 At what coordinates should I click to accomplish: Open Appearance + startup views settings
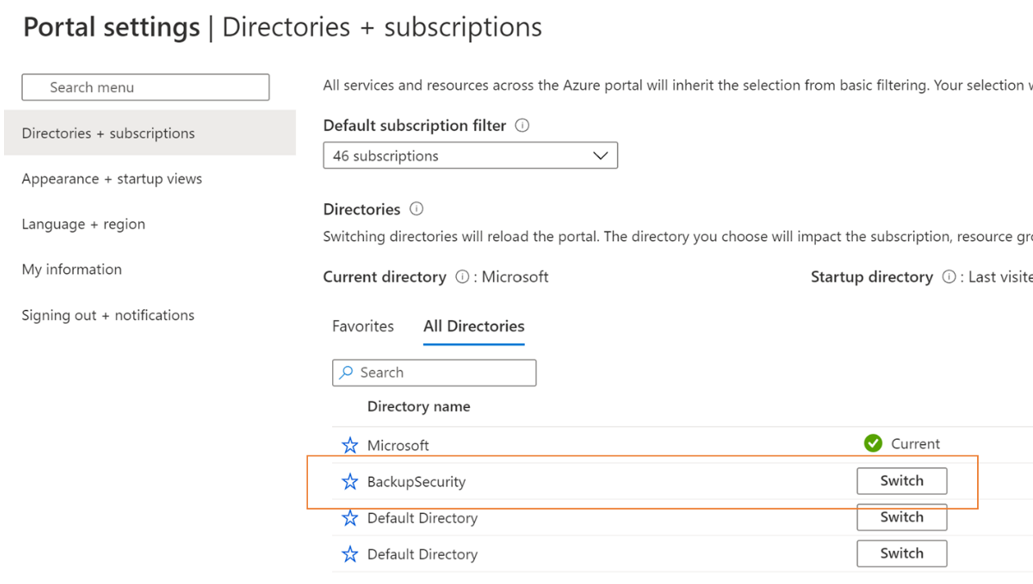pos(112,179)
